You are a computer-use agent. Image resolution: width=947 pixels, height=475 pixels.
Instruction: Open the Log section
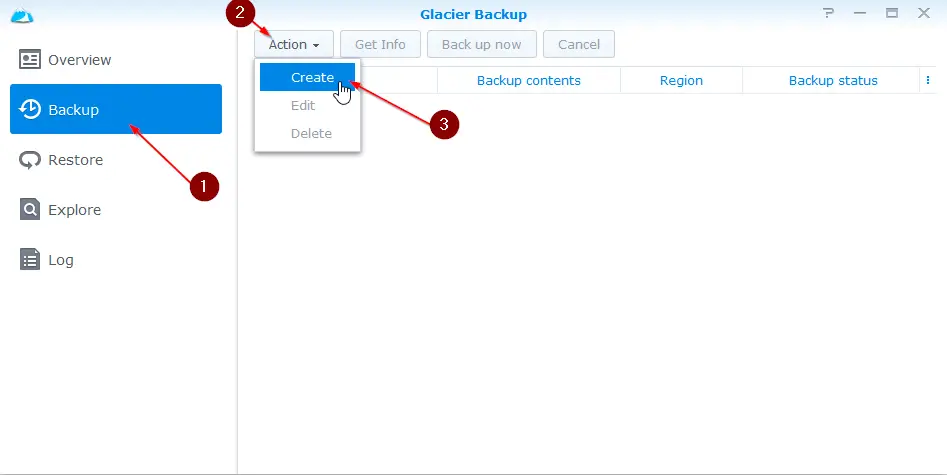(x=116, y=260)
